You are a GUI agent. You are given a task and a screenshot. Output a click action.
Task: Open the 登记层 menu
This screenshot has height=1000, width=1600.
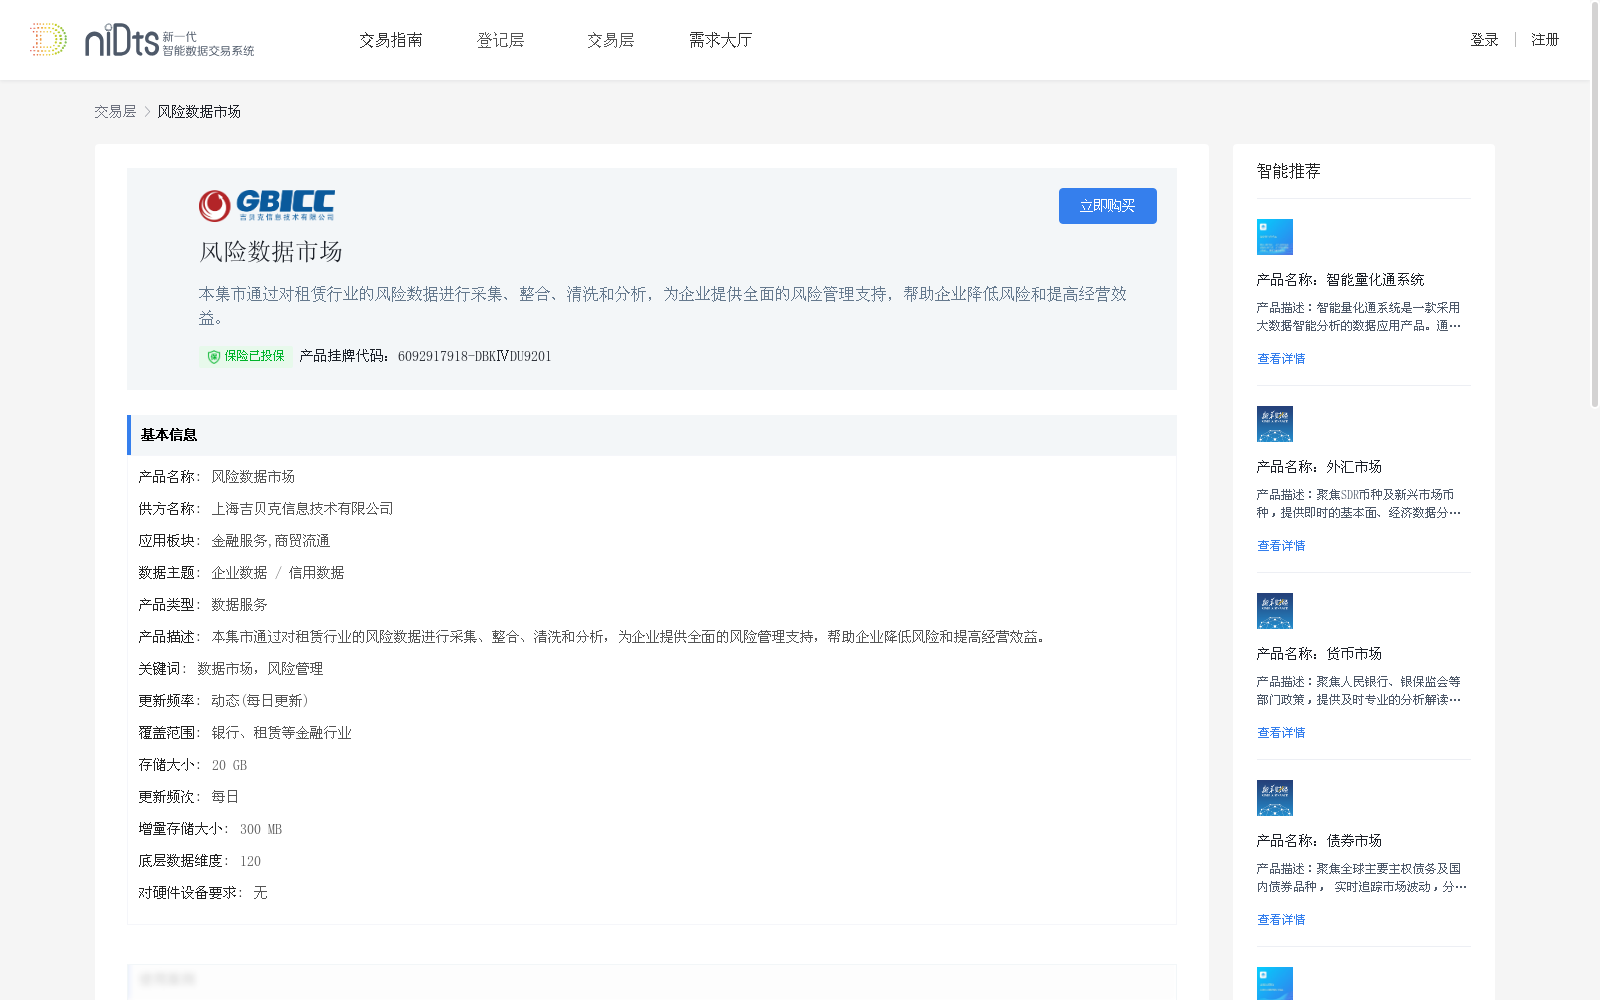500,40
